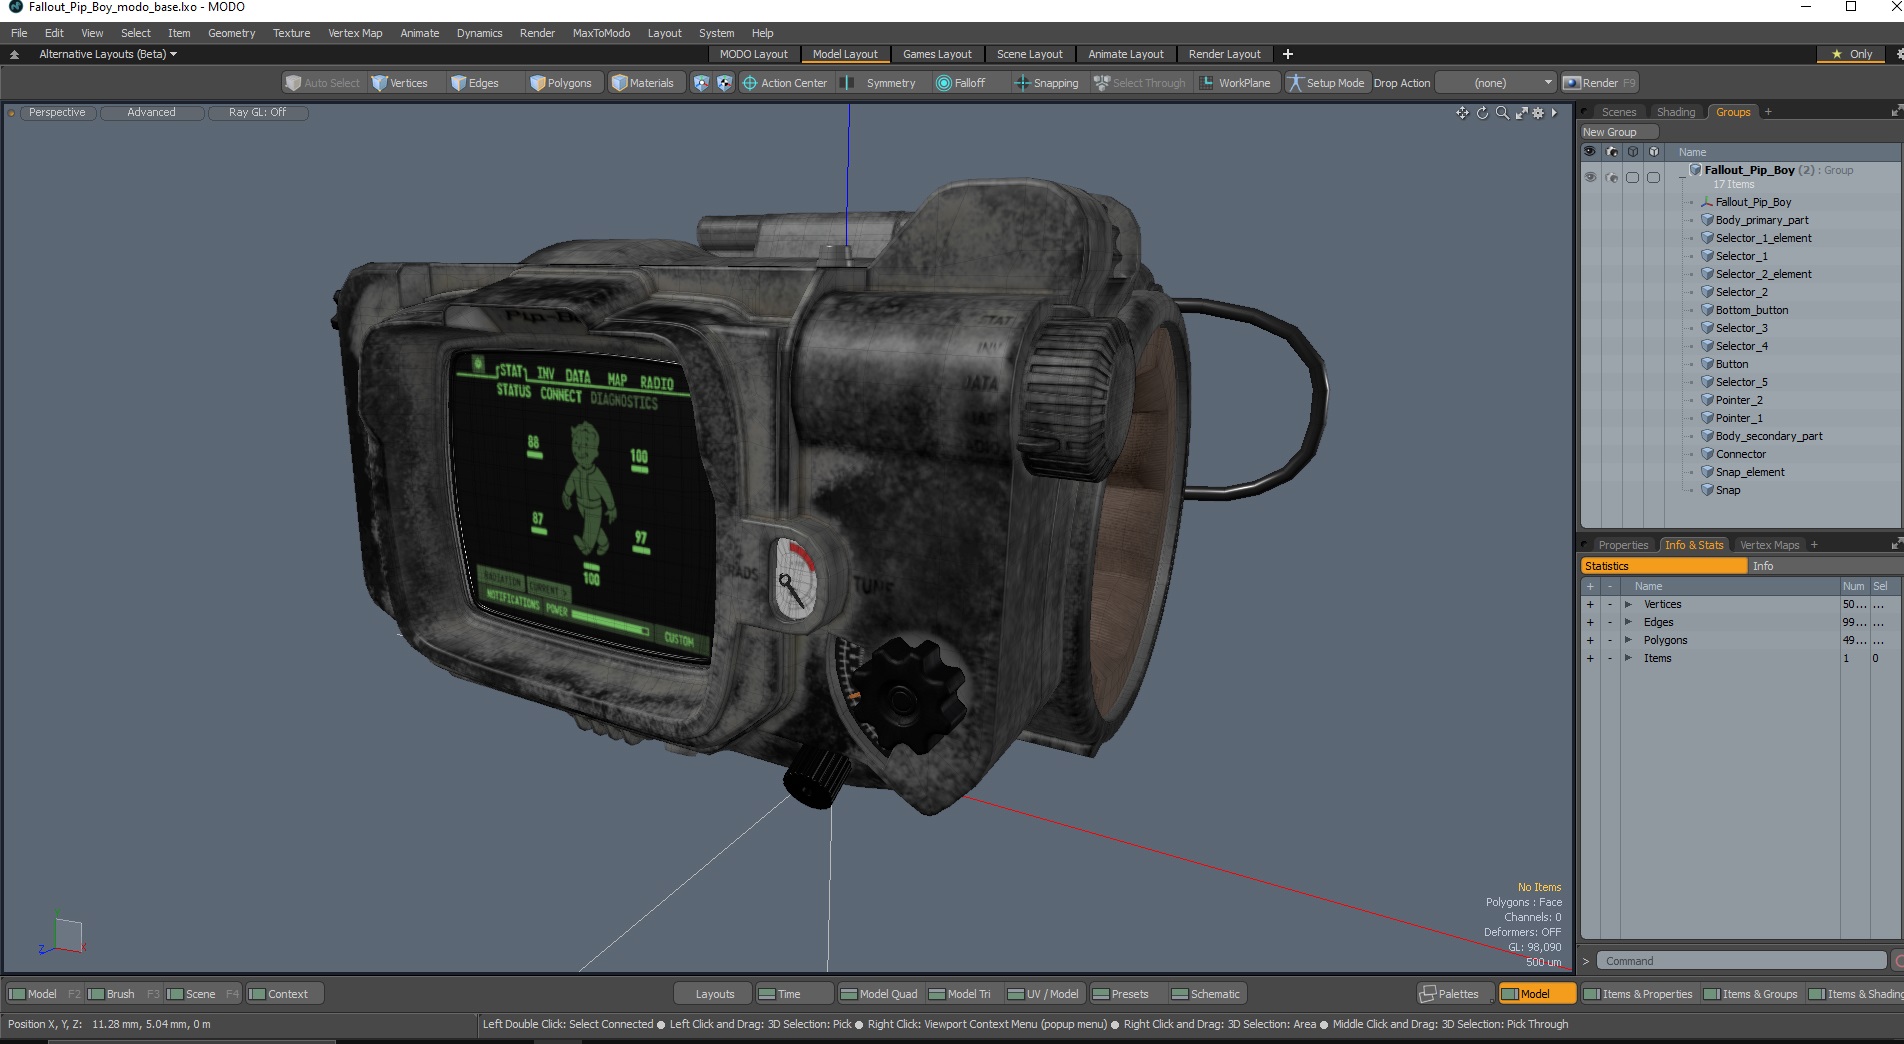Click the MODO app logo icon

pyautogui.click(x=15, y=7)
